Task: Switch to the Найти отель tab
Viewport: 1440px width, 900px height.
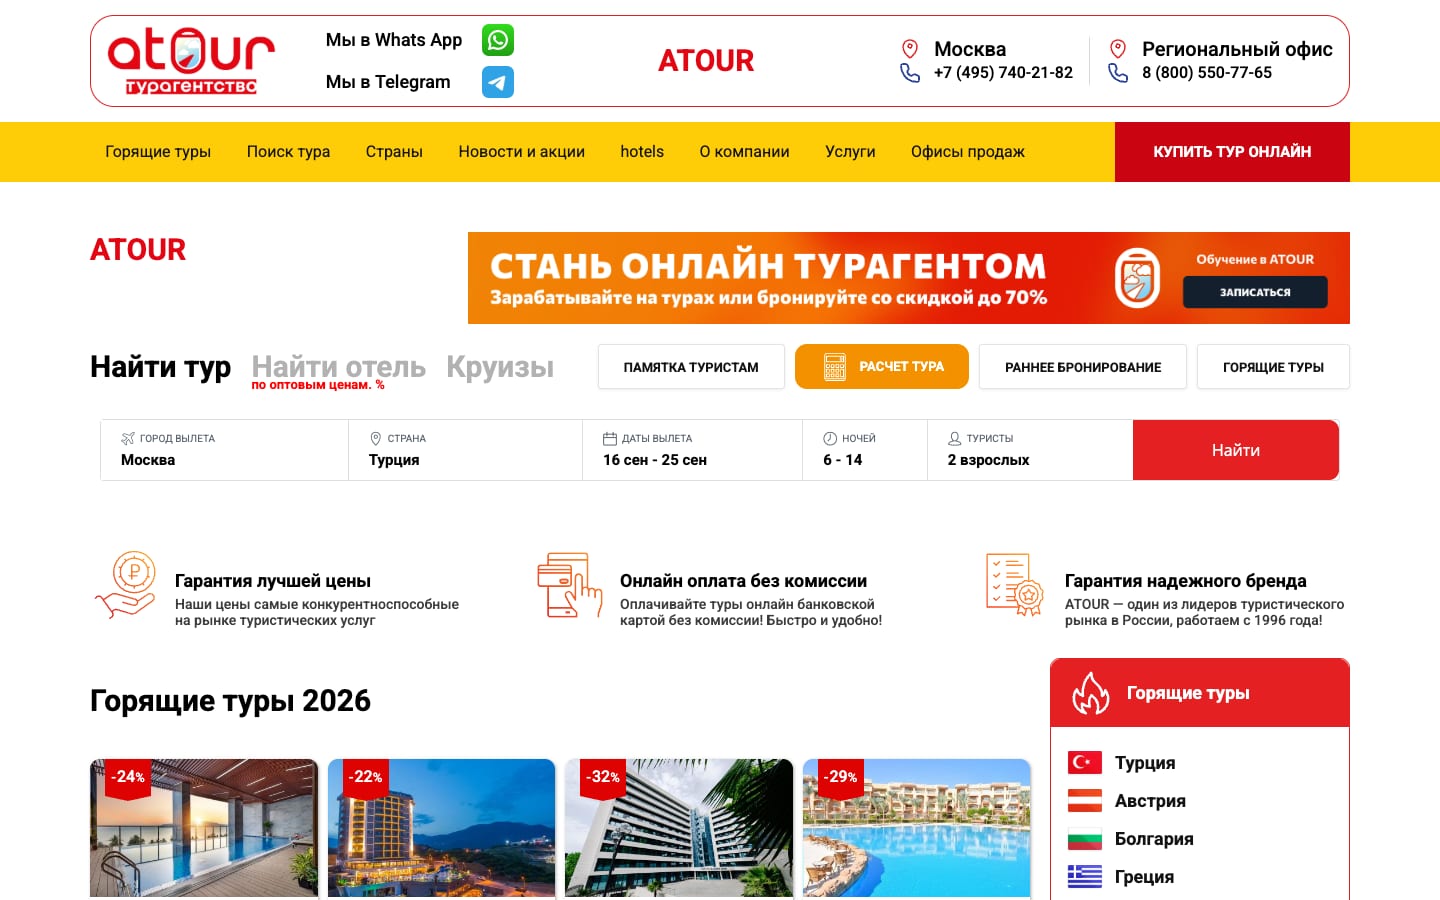Action: 339,367
